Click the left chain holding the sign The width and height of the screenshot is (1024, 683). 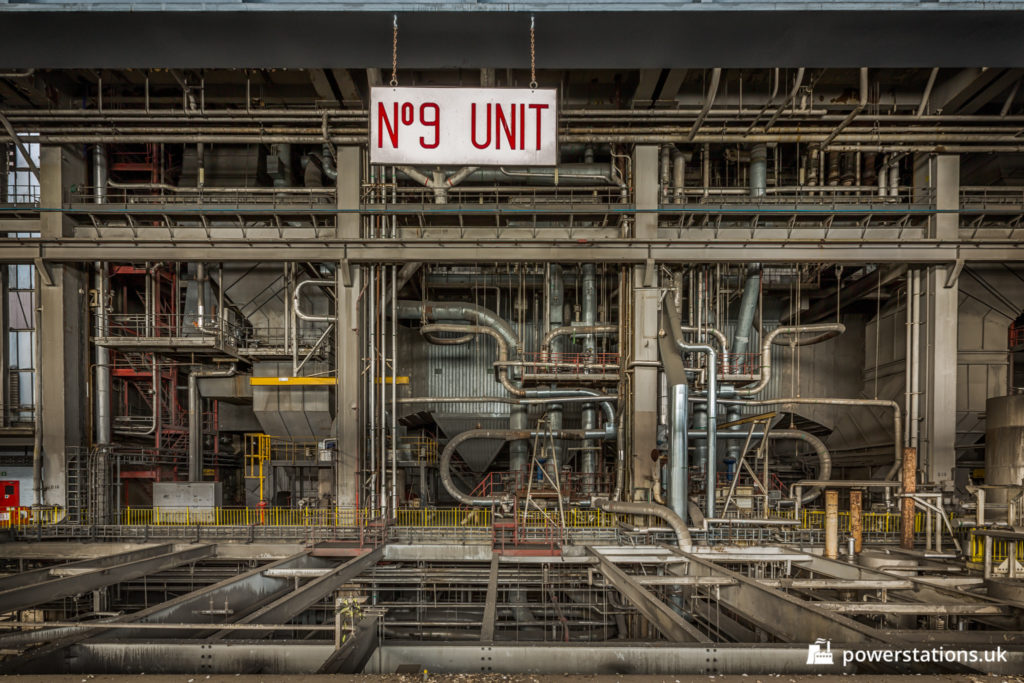[394, 52]
